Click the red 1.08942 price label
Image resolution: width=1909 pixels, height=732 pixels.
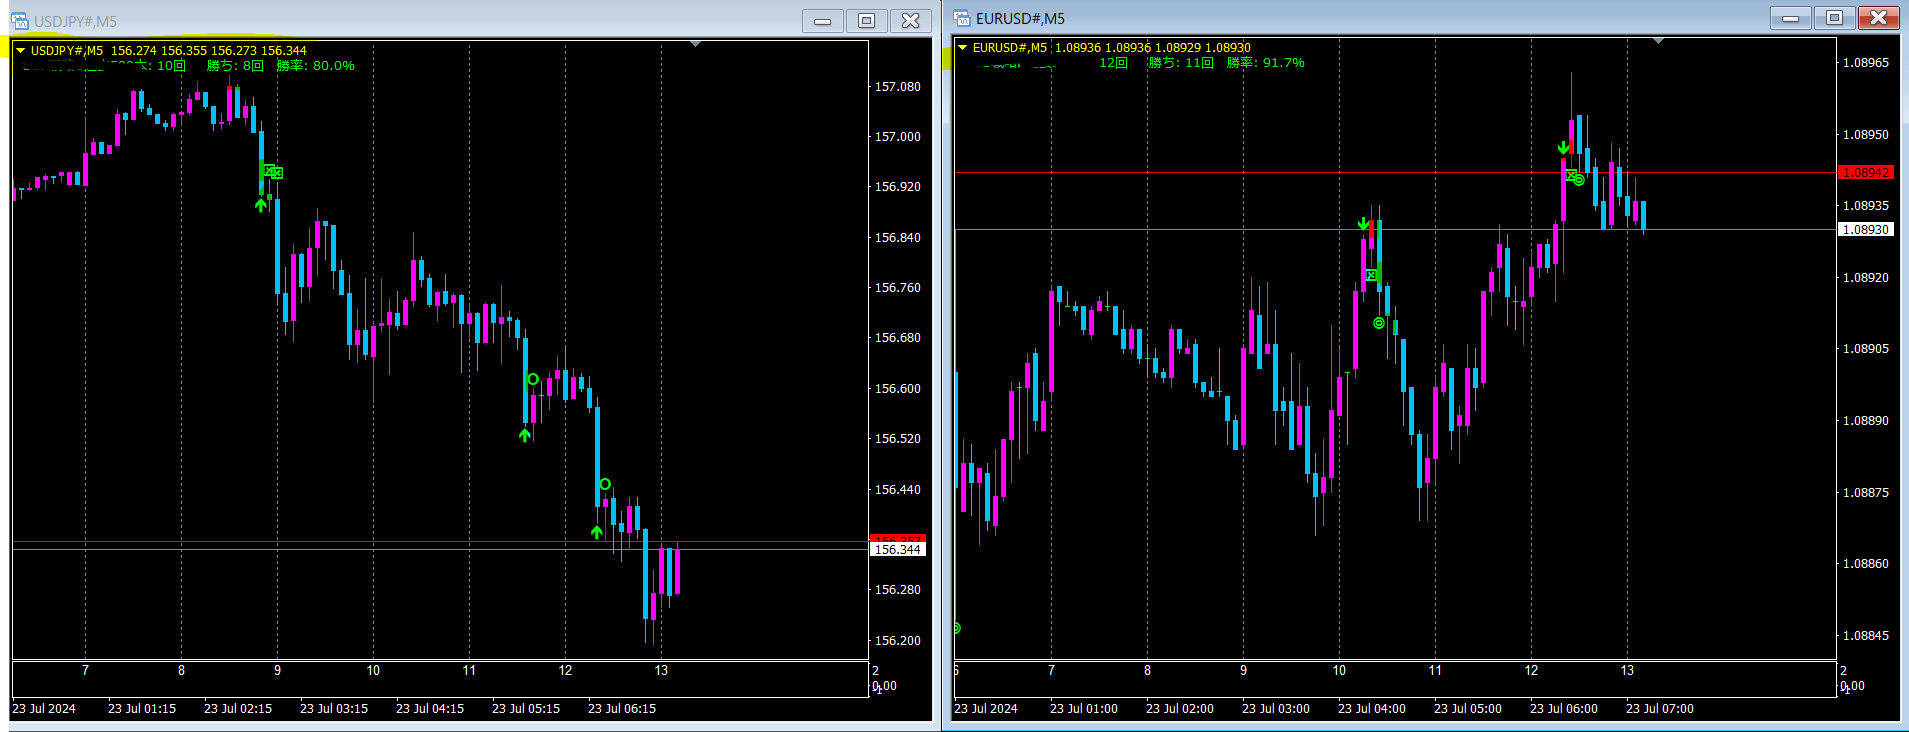coord(1866,173)
